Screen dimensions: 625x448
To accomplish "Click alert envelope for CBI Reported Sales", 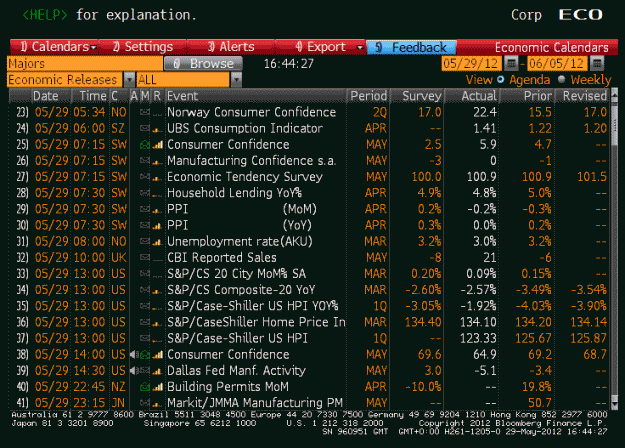I will click(145, 258).
